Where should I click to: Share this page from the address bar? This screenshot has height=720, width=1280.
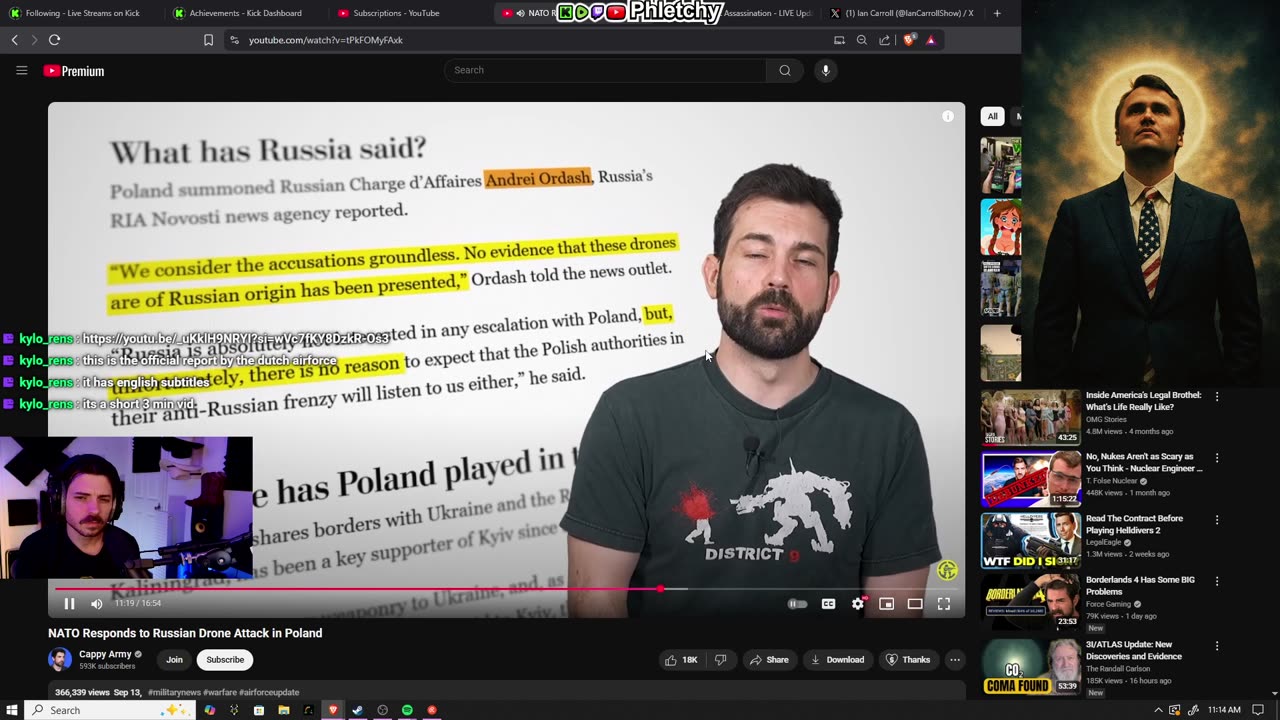(885, 40)
